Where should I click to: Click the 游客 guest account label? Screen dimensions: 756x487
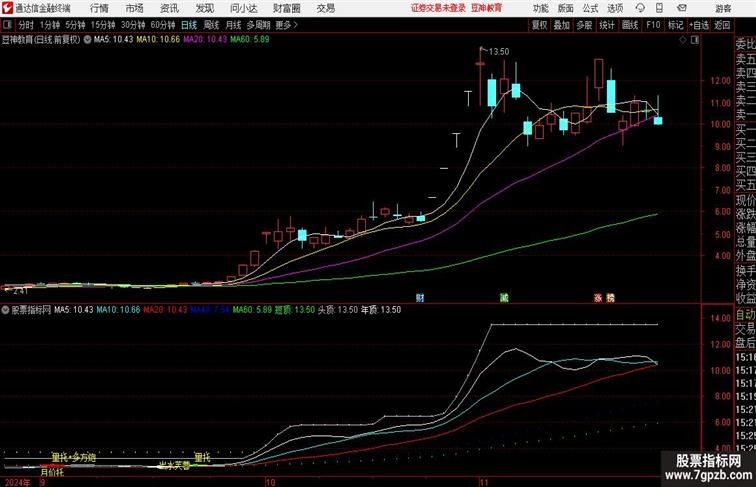pyautogui.click(x=723, y=8)
